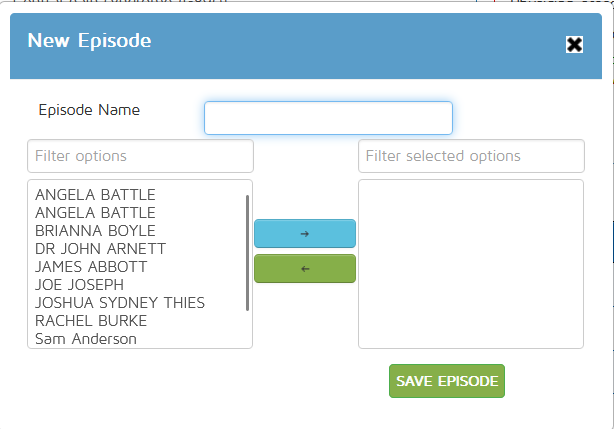Select JAMES ABBOTT from the list
614x429 pixels.
click(x=91, y=267)
